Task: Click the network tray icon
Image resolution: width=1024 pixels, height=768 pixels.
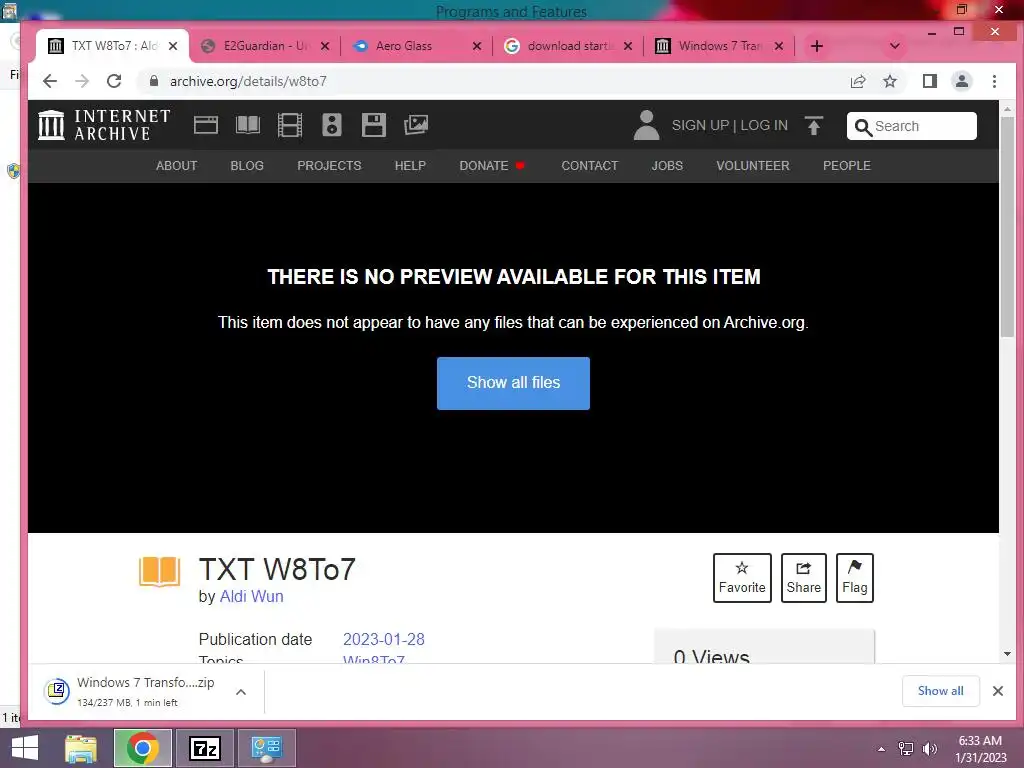Action: (906, 749)
